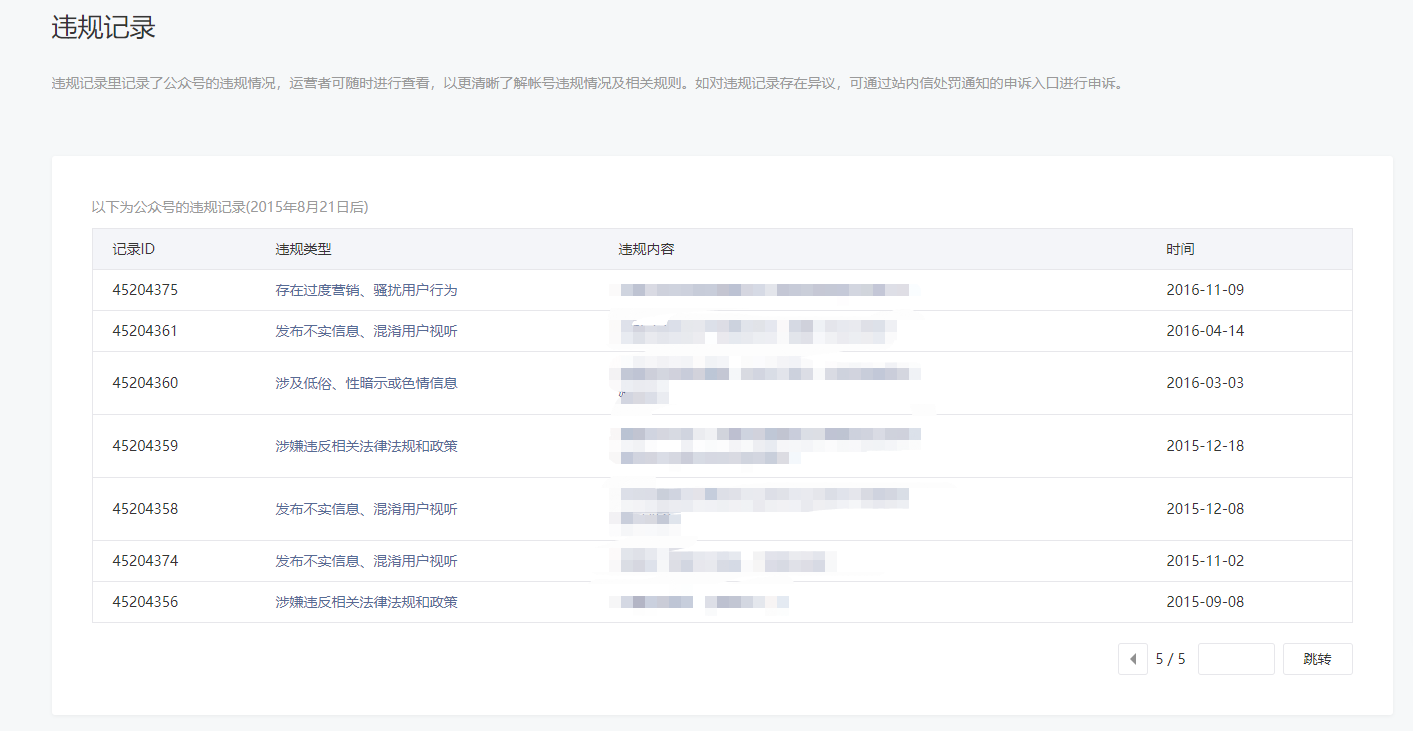
Task: Open the 涉及低俗、性暗示或色情信息 violation link
Action: pyautogui.click(x=366, y=383)
